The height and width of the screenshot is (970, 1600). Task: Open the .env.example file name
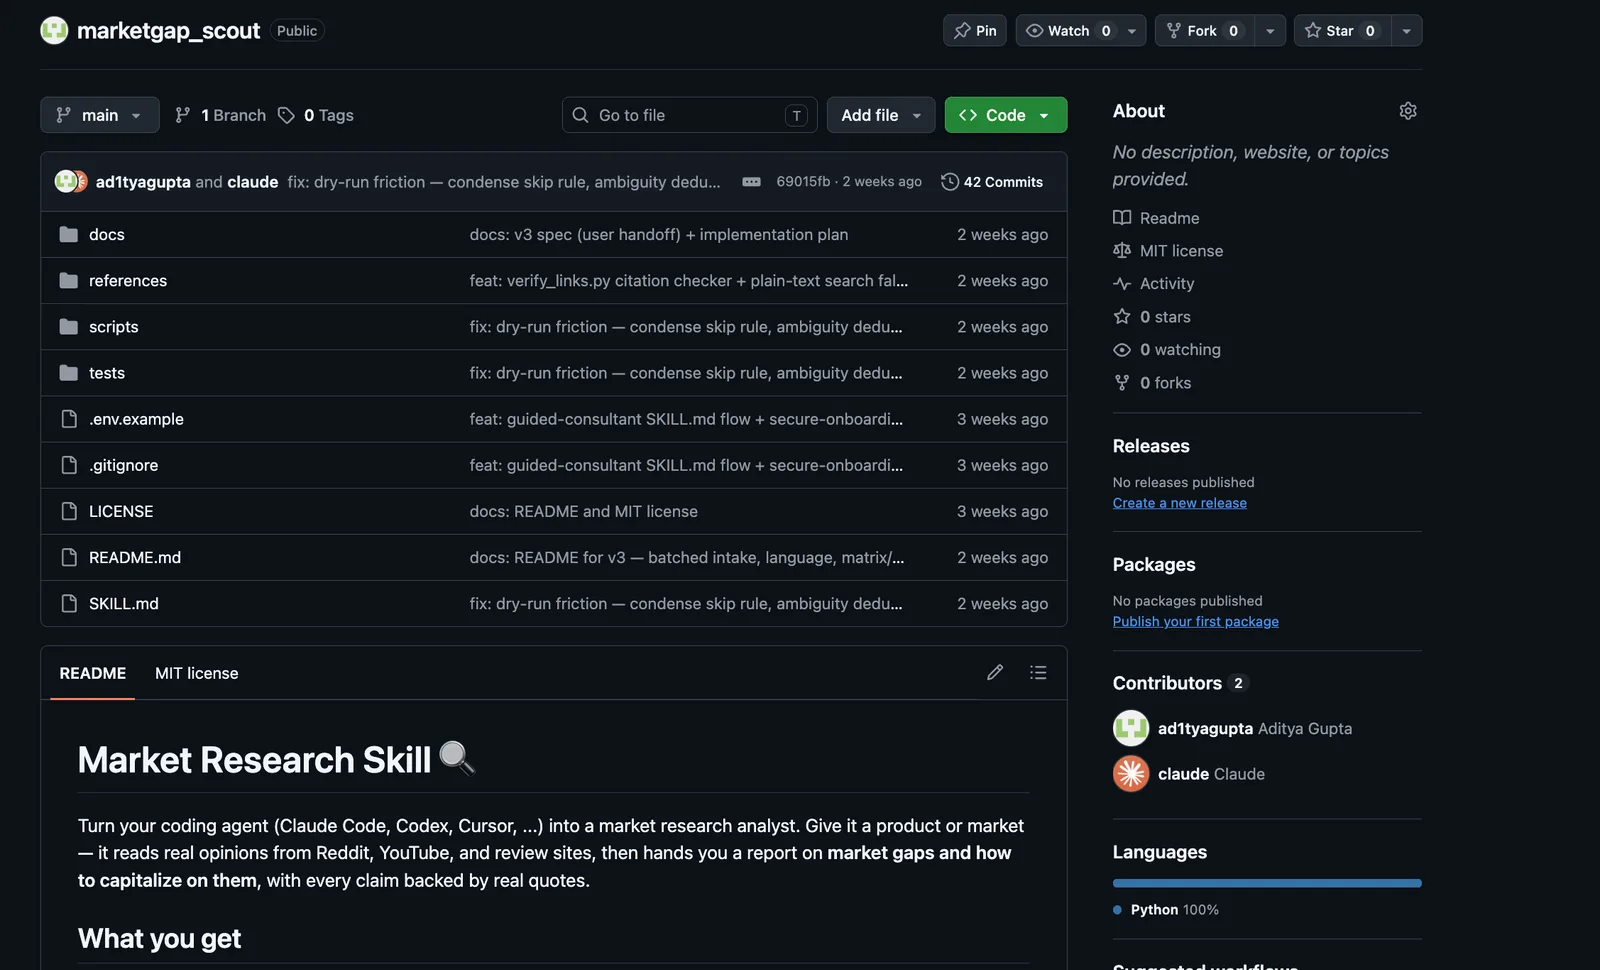(136, 419)
